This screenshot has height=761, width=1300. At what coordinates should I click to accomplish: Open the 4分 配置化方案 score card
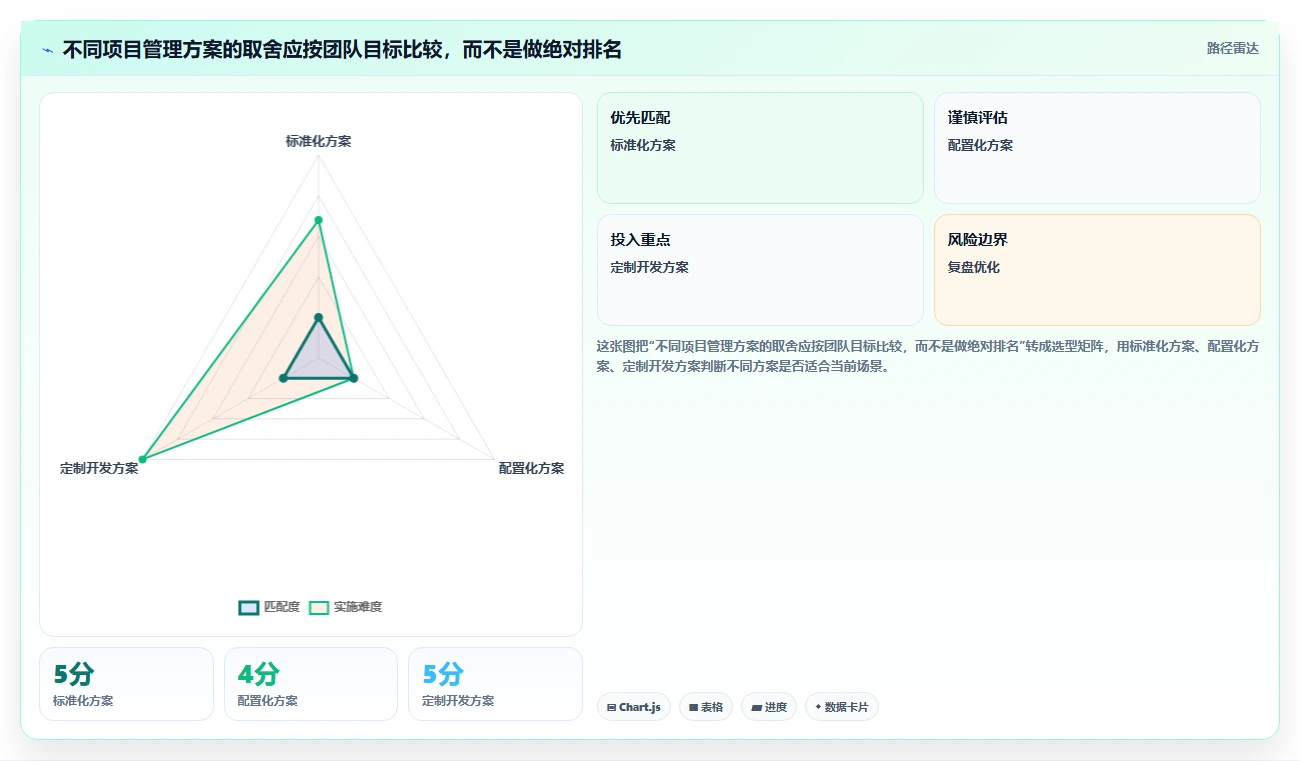[x=311, y=684]
